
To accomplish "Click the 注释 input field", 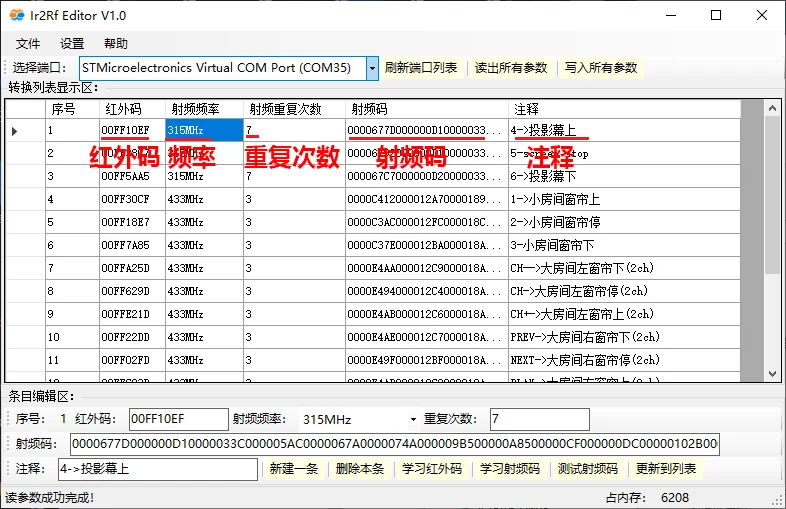I will coord(158,469).
